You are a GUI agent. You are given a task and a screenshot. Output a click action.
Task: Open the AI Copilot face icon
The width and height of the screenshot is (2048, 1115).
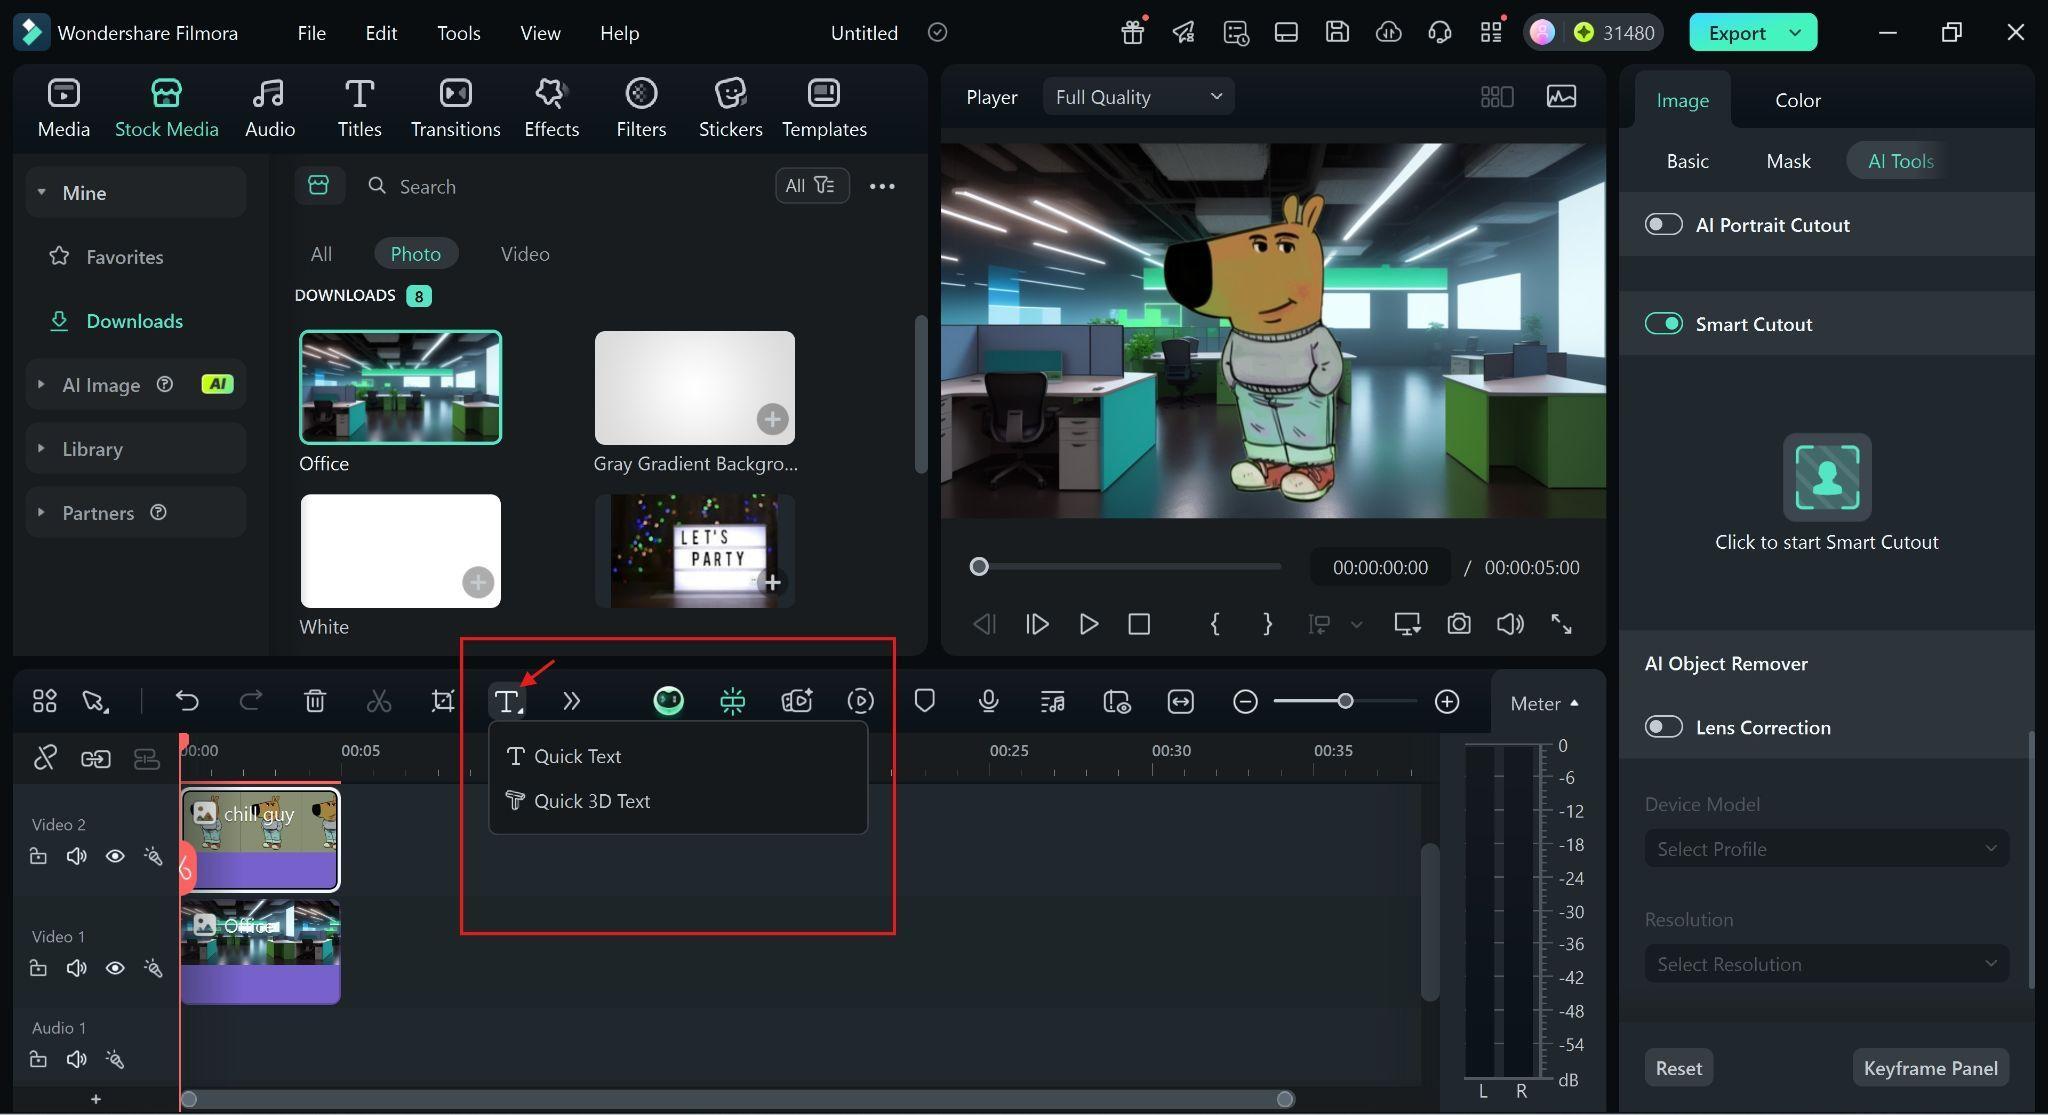pos(668,702)
